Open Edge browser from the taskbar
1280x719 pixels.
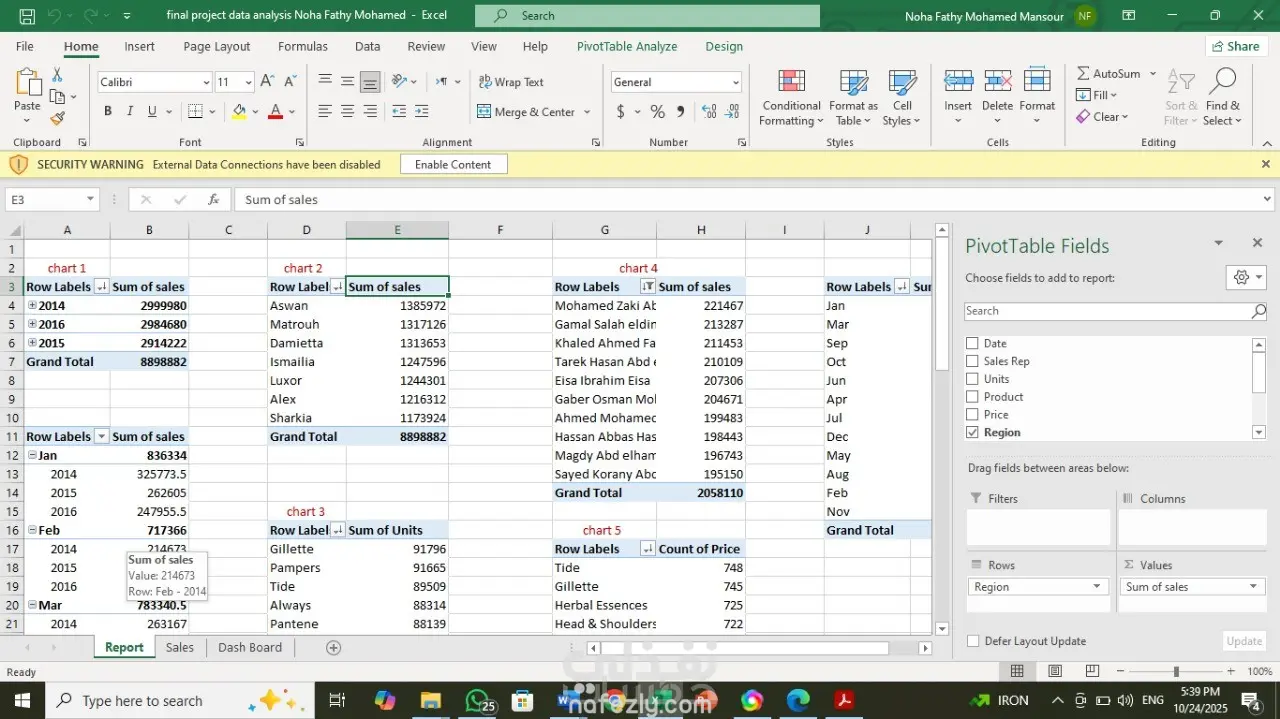[x=797, y=701]
